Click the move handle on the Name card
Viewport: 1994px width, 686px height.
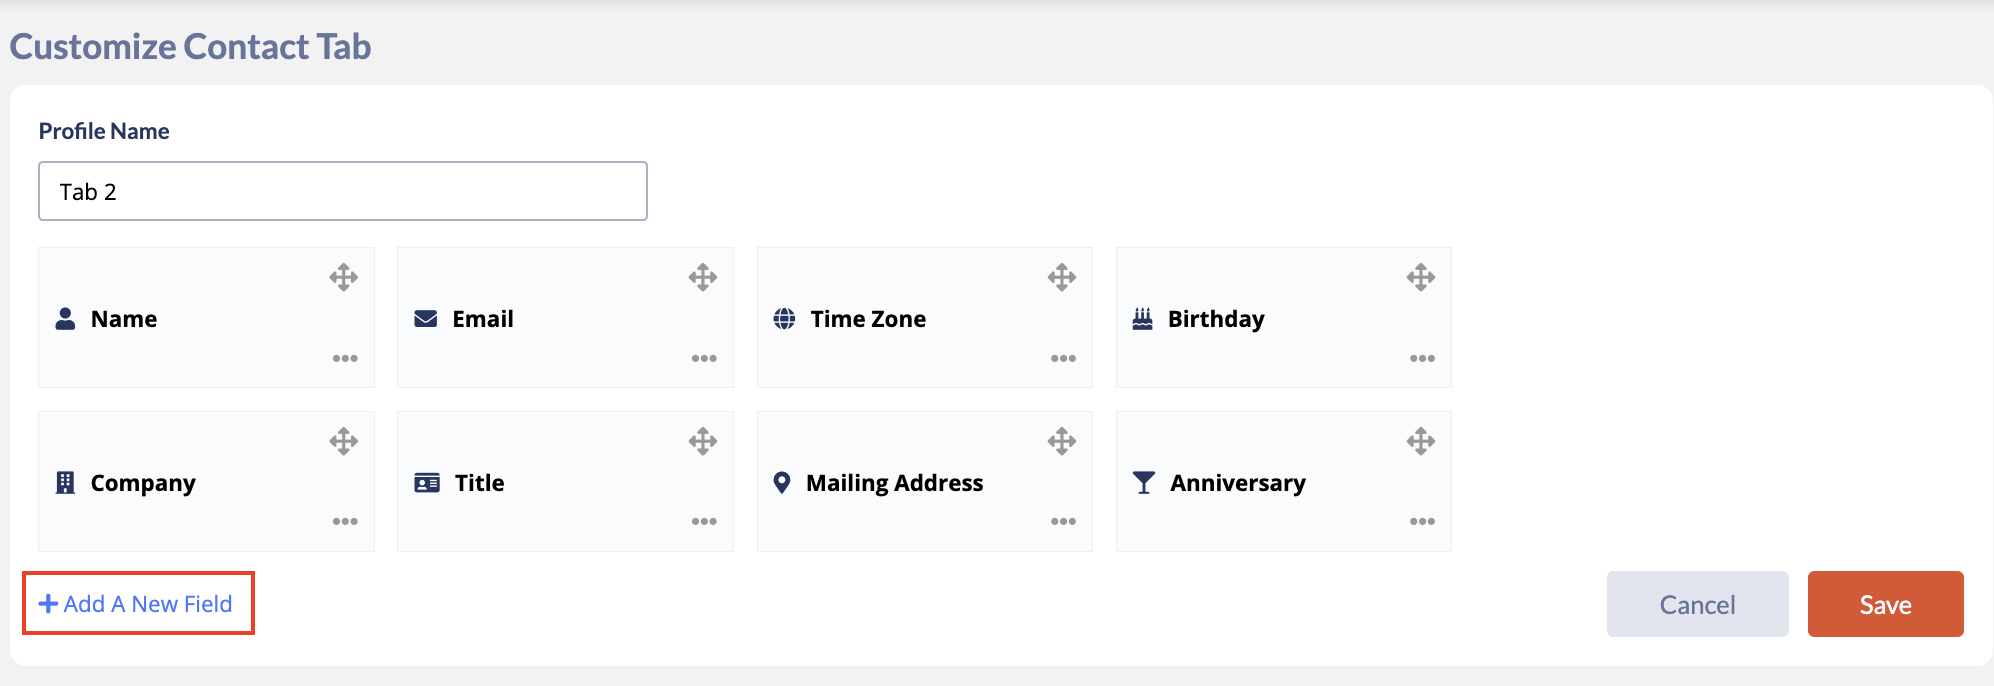click(x=344, y=277)
